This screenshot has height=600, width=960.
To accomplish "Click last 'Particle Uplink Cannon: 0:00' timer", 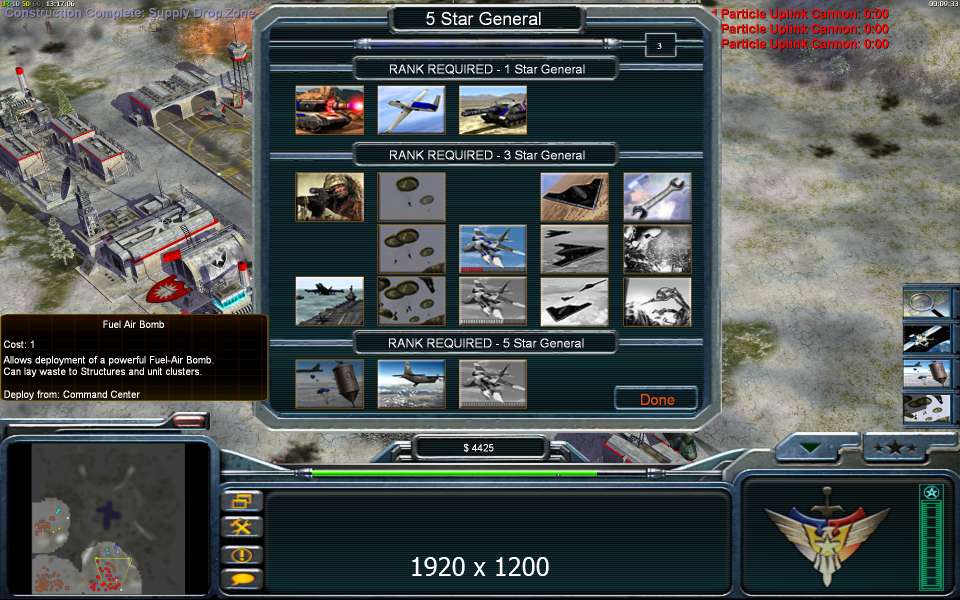I will click(x=804, y=43).
